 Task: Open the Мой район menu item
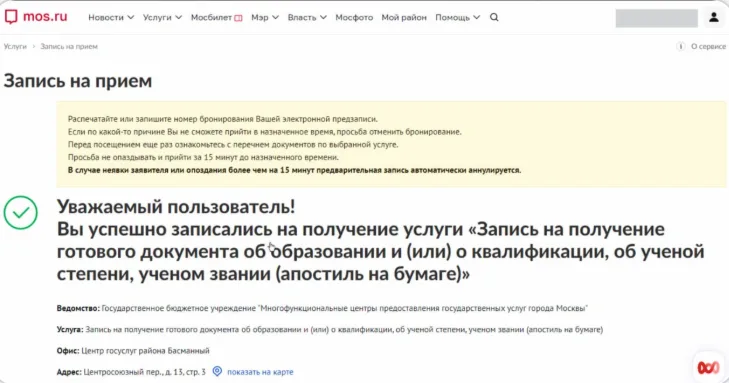tap(404, 17)
